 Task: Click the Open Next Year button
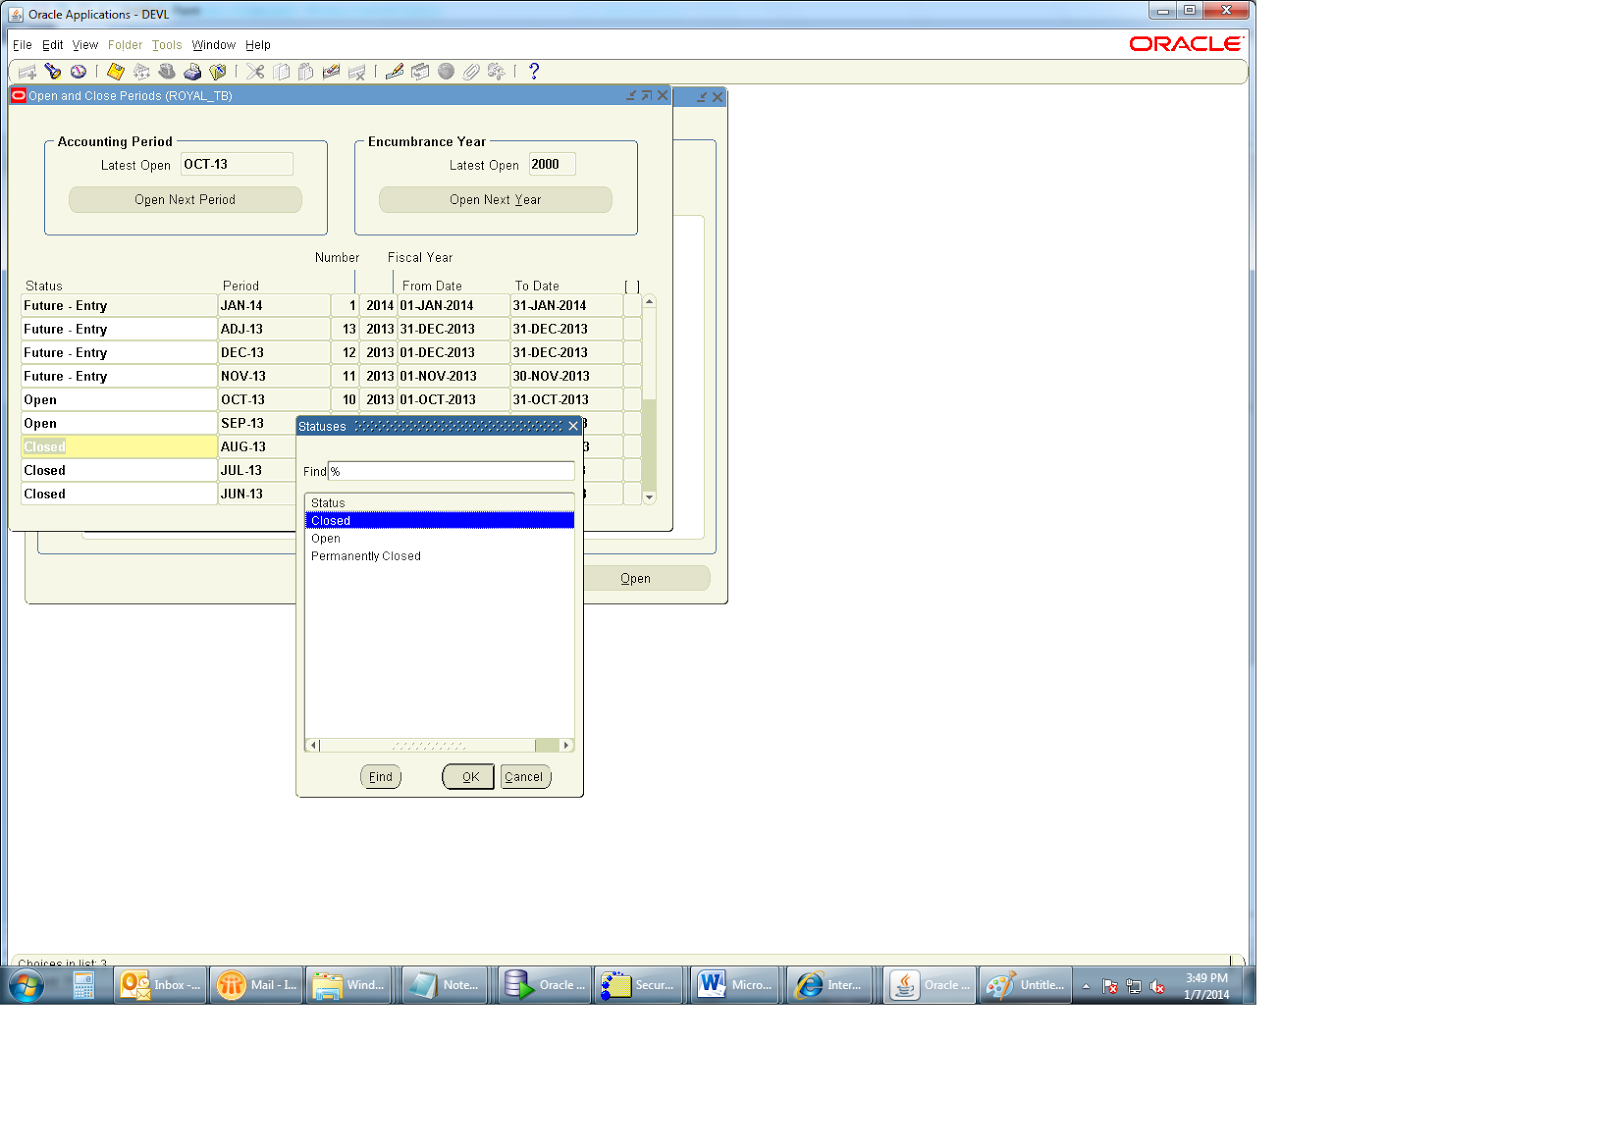[495, 200]
